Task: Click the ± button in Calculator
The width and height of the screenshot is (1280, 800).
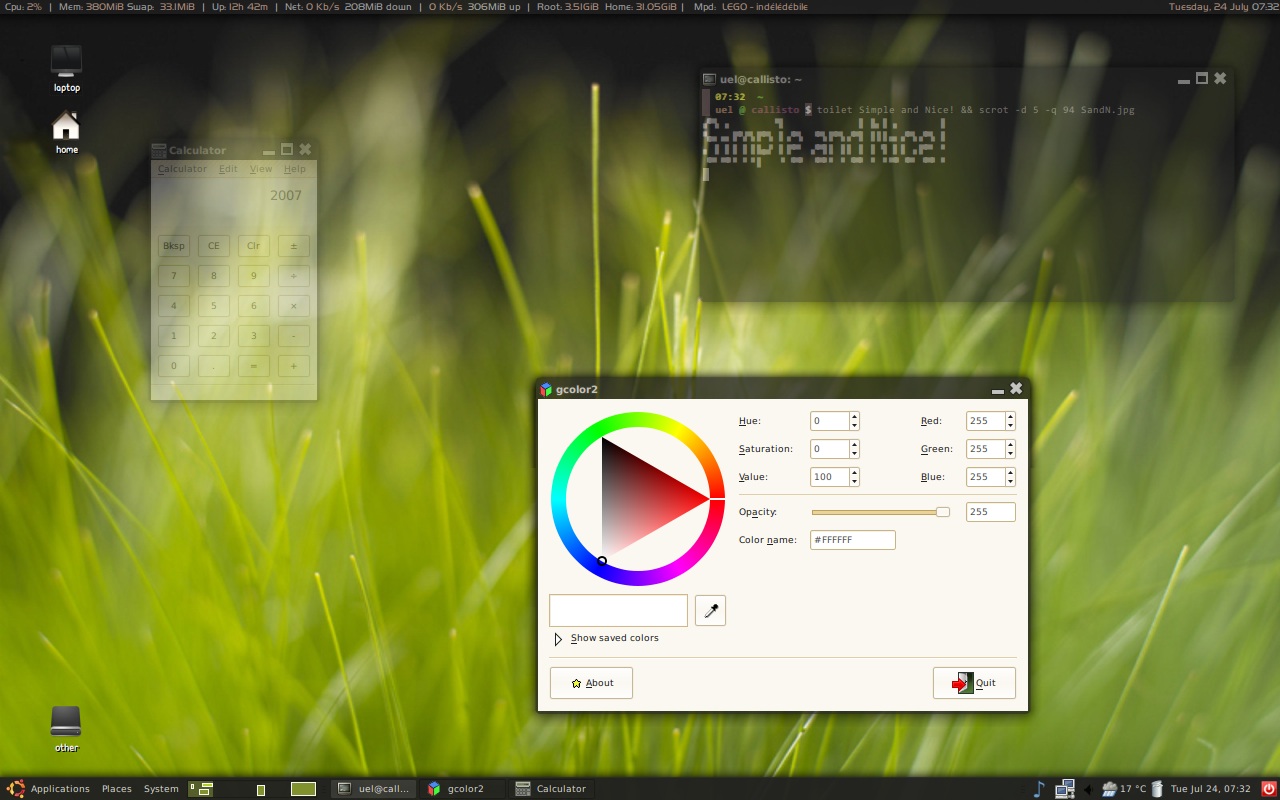Action: click(x=294, y=246)
